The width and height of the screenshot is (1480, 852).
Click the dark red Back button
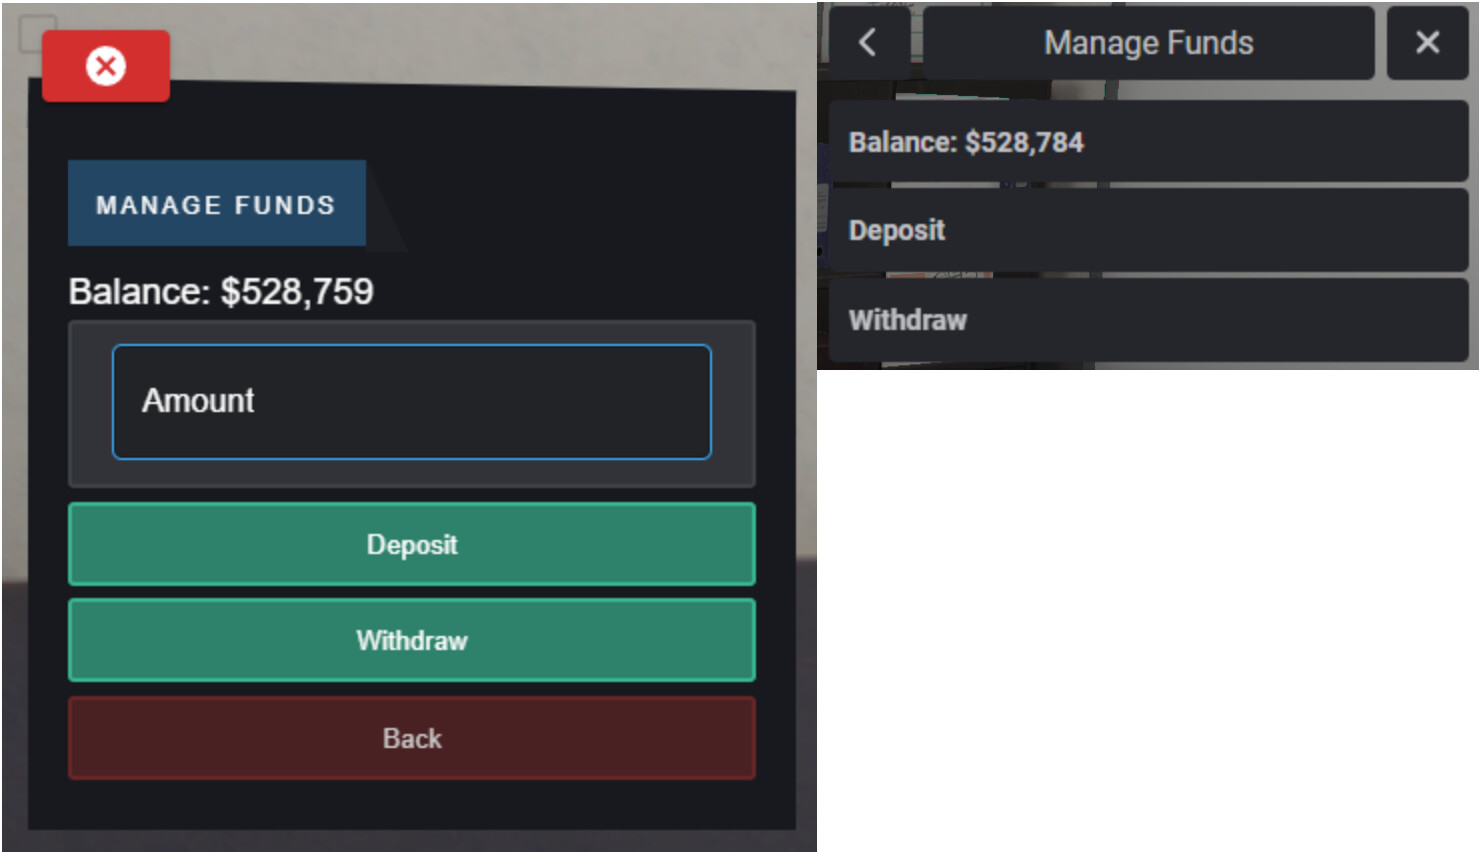(411, 738)
